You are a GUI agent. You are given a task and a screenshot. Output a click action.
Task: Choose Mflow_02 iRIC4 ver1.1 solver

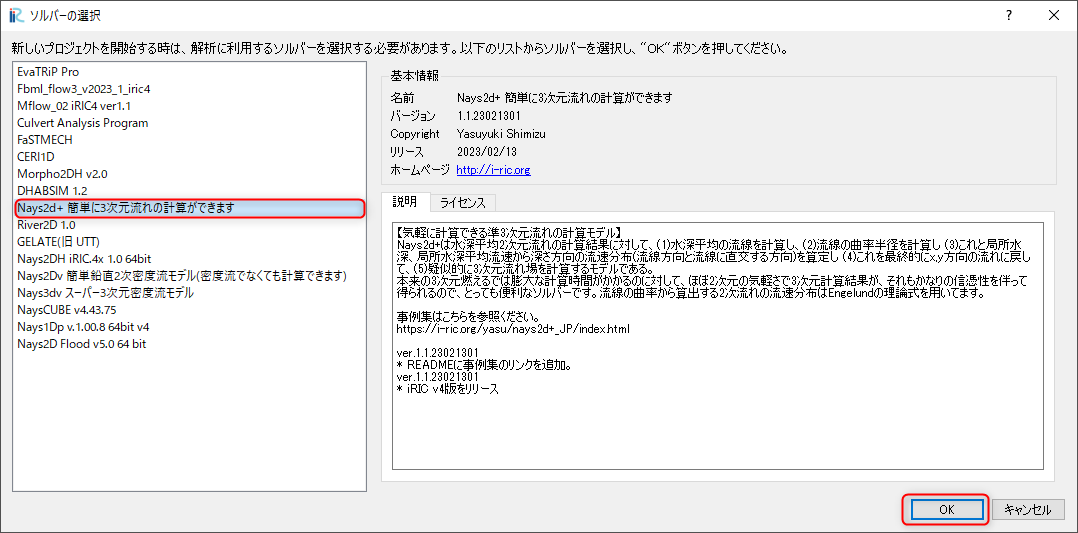click(189, 106)
